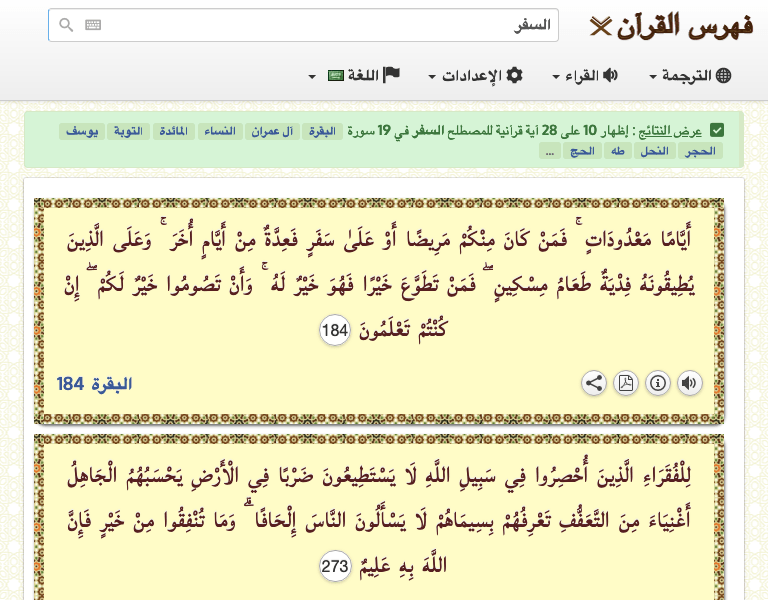The width and height of the screenshot is (768, 600).
Task: Click the ellipsis tag to show more surahs
Action: click(x=549, y=152)
